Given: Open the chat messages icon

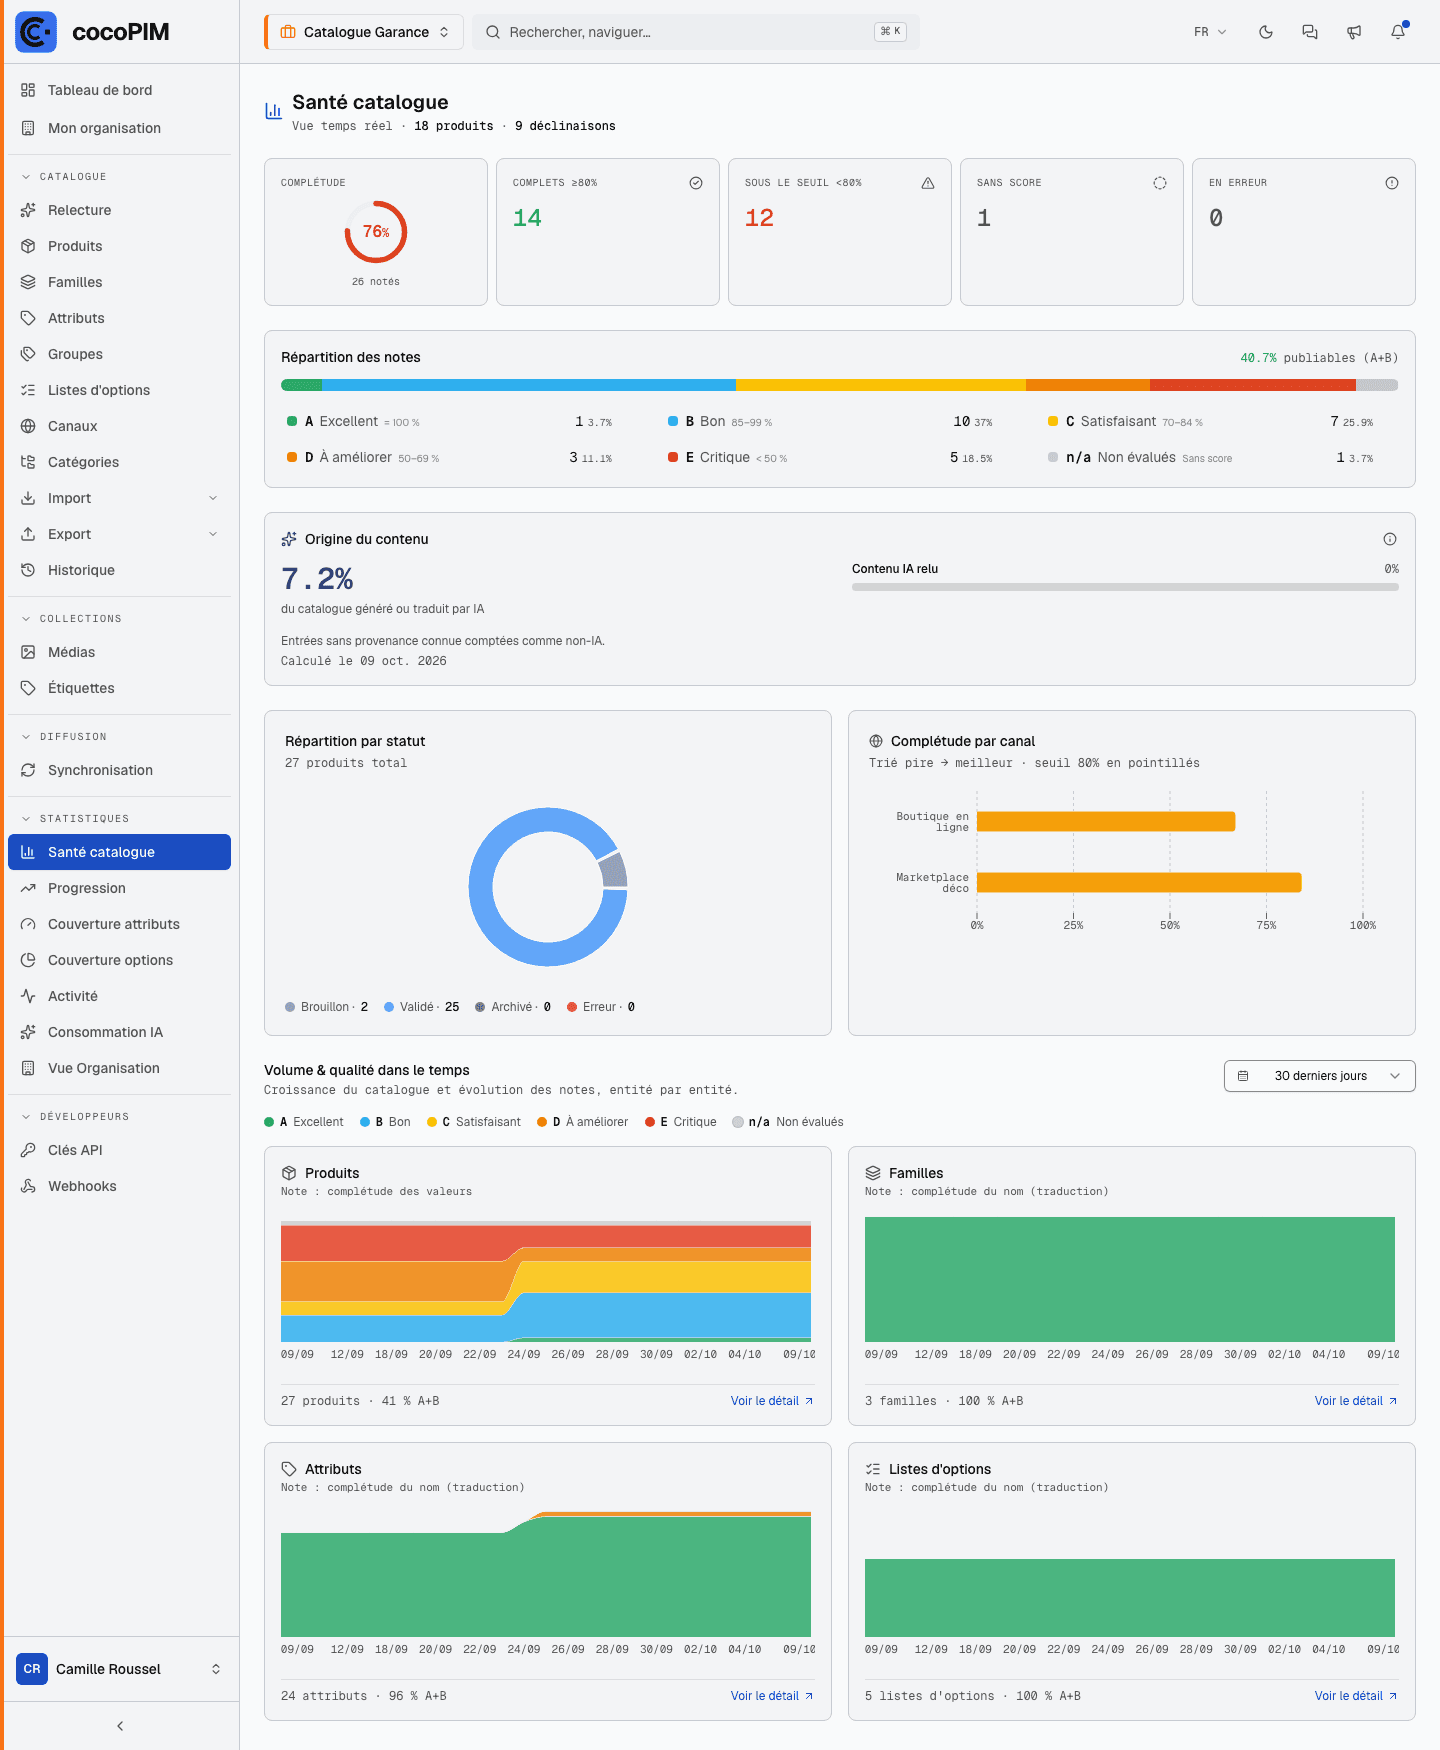Looking at the screenshot, I should (x=1310, y=32).
